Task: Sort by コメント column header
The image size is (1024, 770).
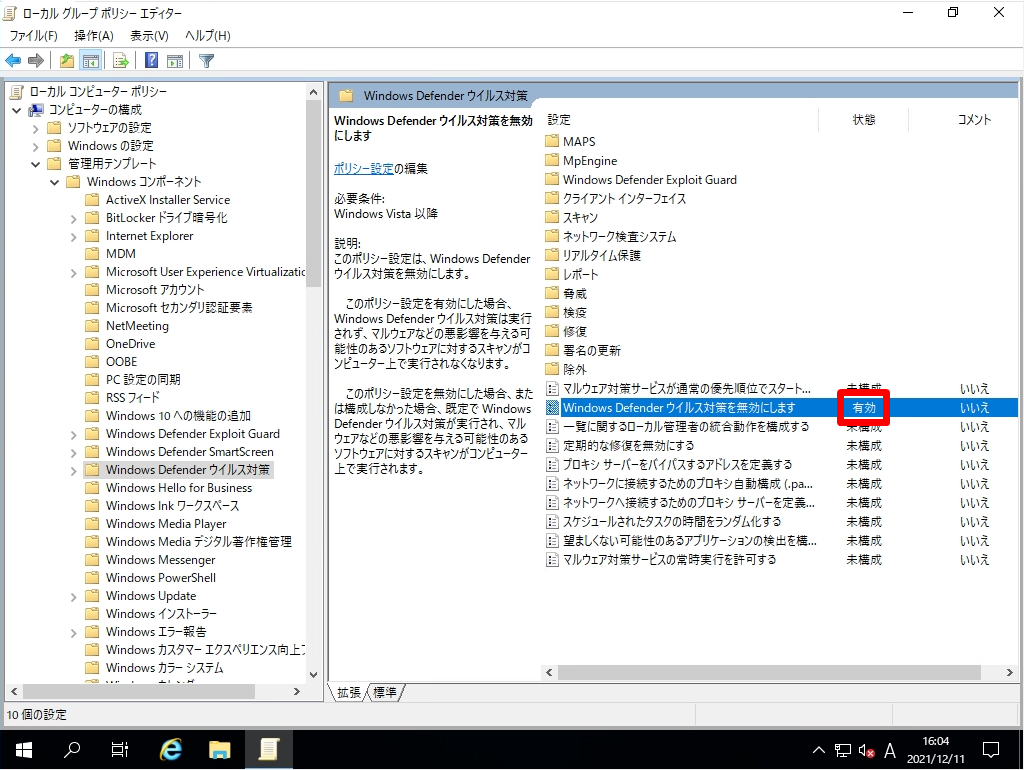Action: pos(963,120)
